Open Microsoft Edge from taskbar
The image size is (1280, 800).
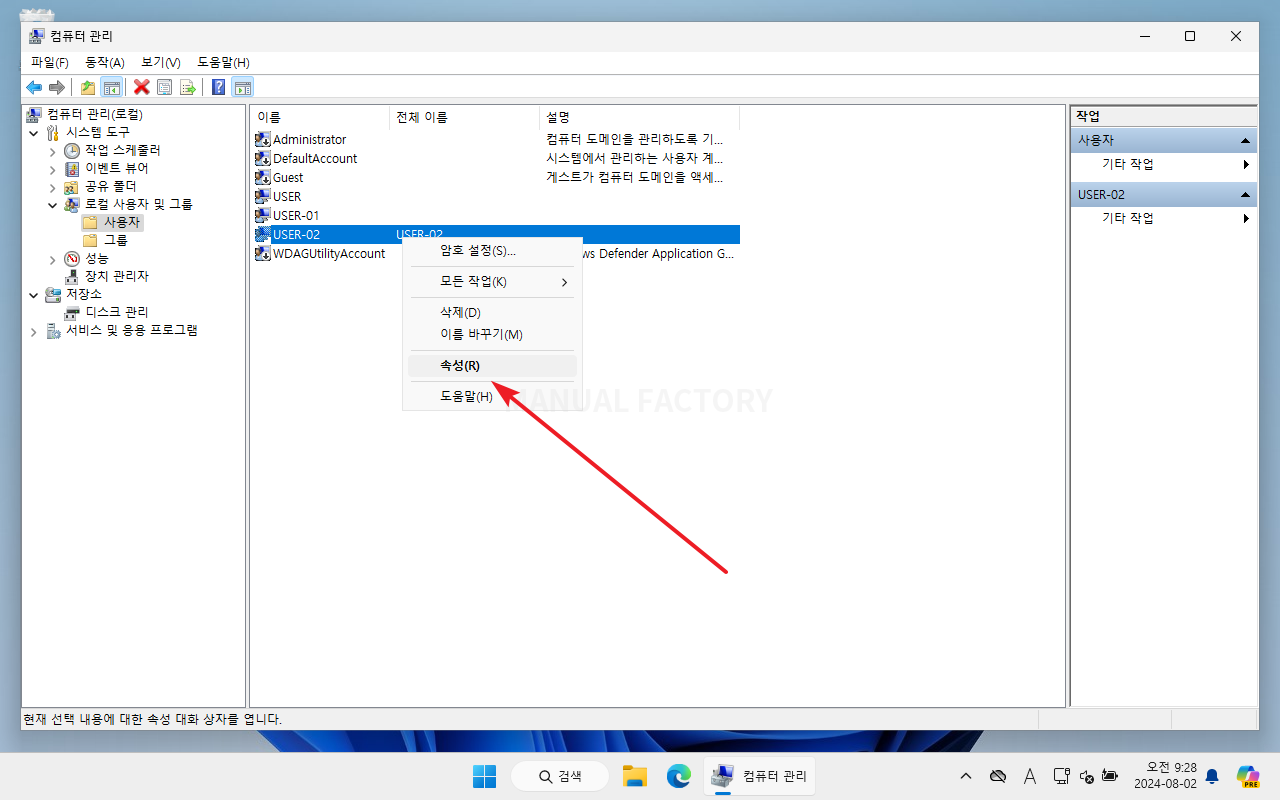pos(680,776)
